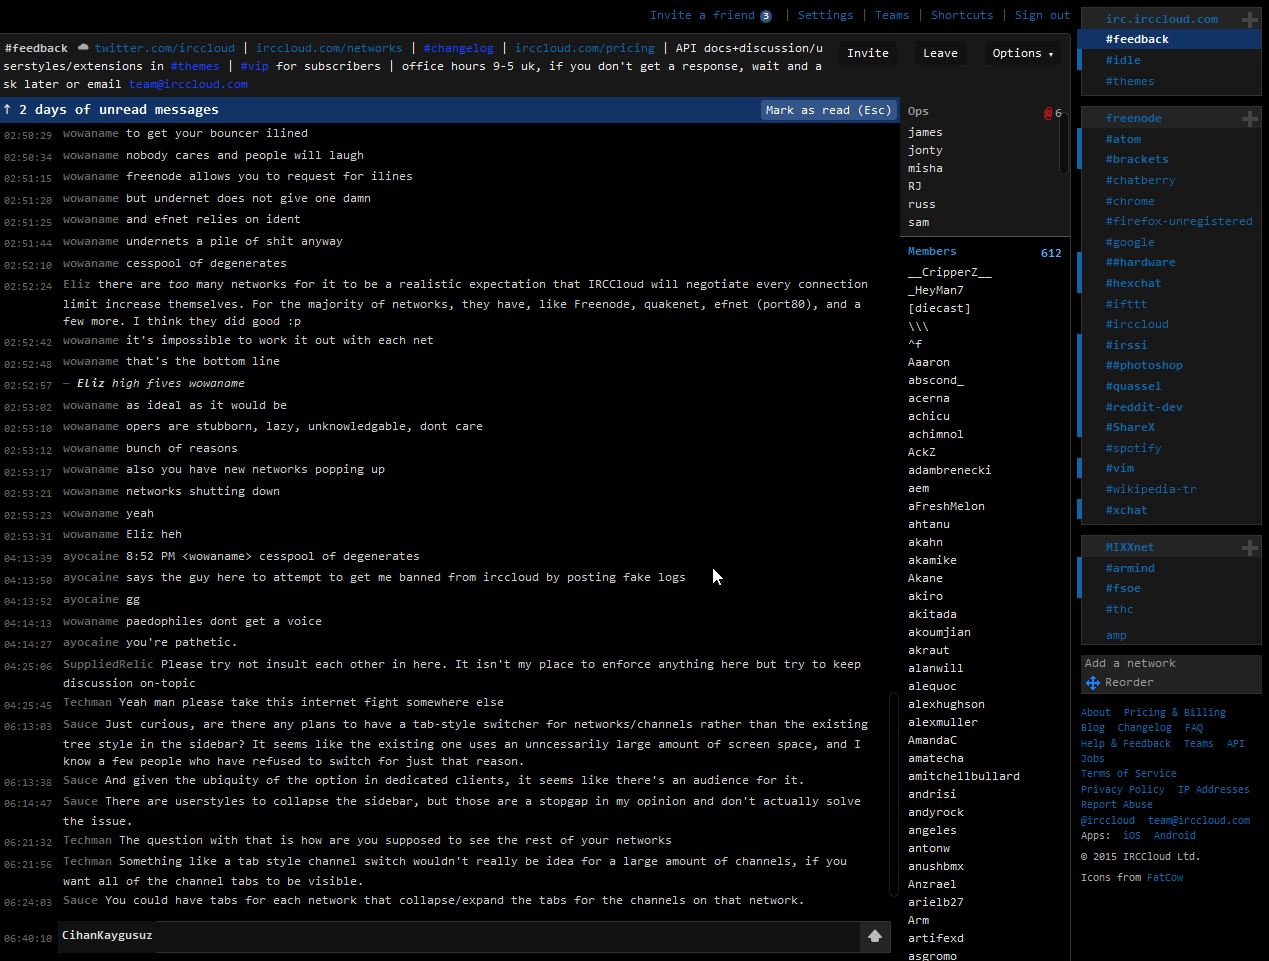Open the Privacy Policy link
The width and height of the screenshot is (1269, 961).
(1121, 789)
